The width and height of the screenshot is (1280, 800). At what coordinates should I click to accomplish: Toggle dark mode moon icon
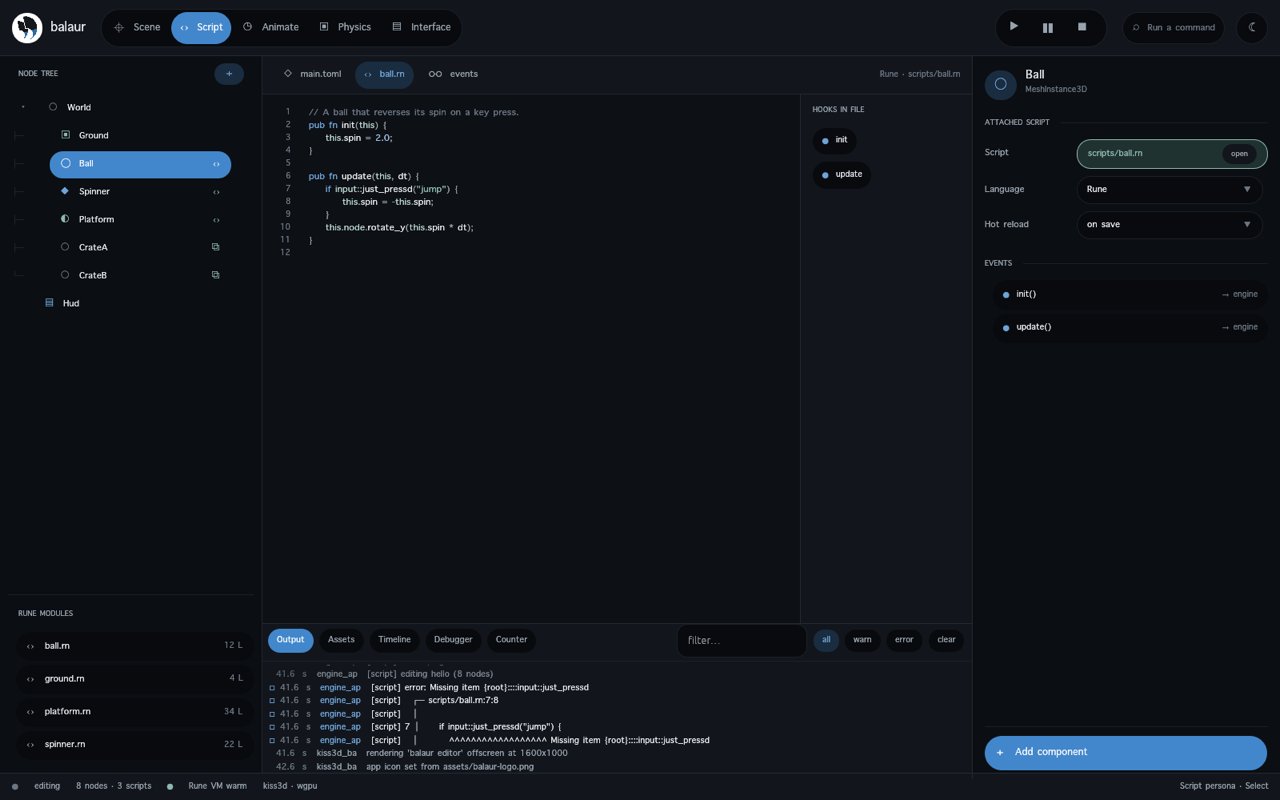(x=1252, y=28)
